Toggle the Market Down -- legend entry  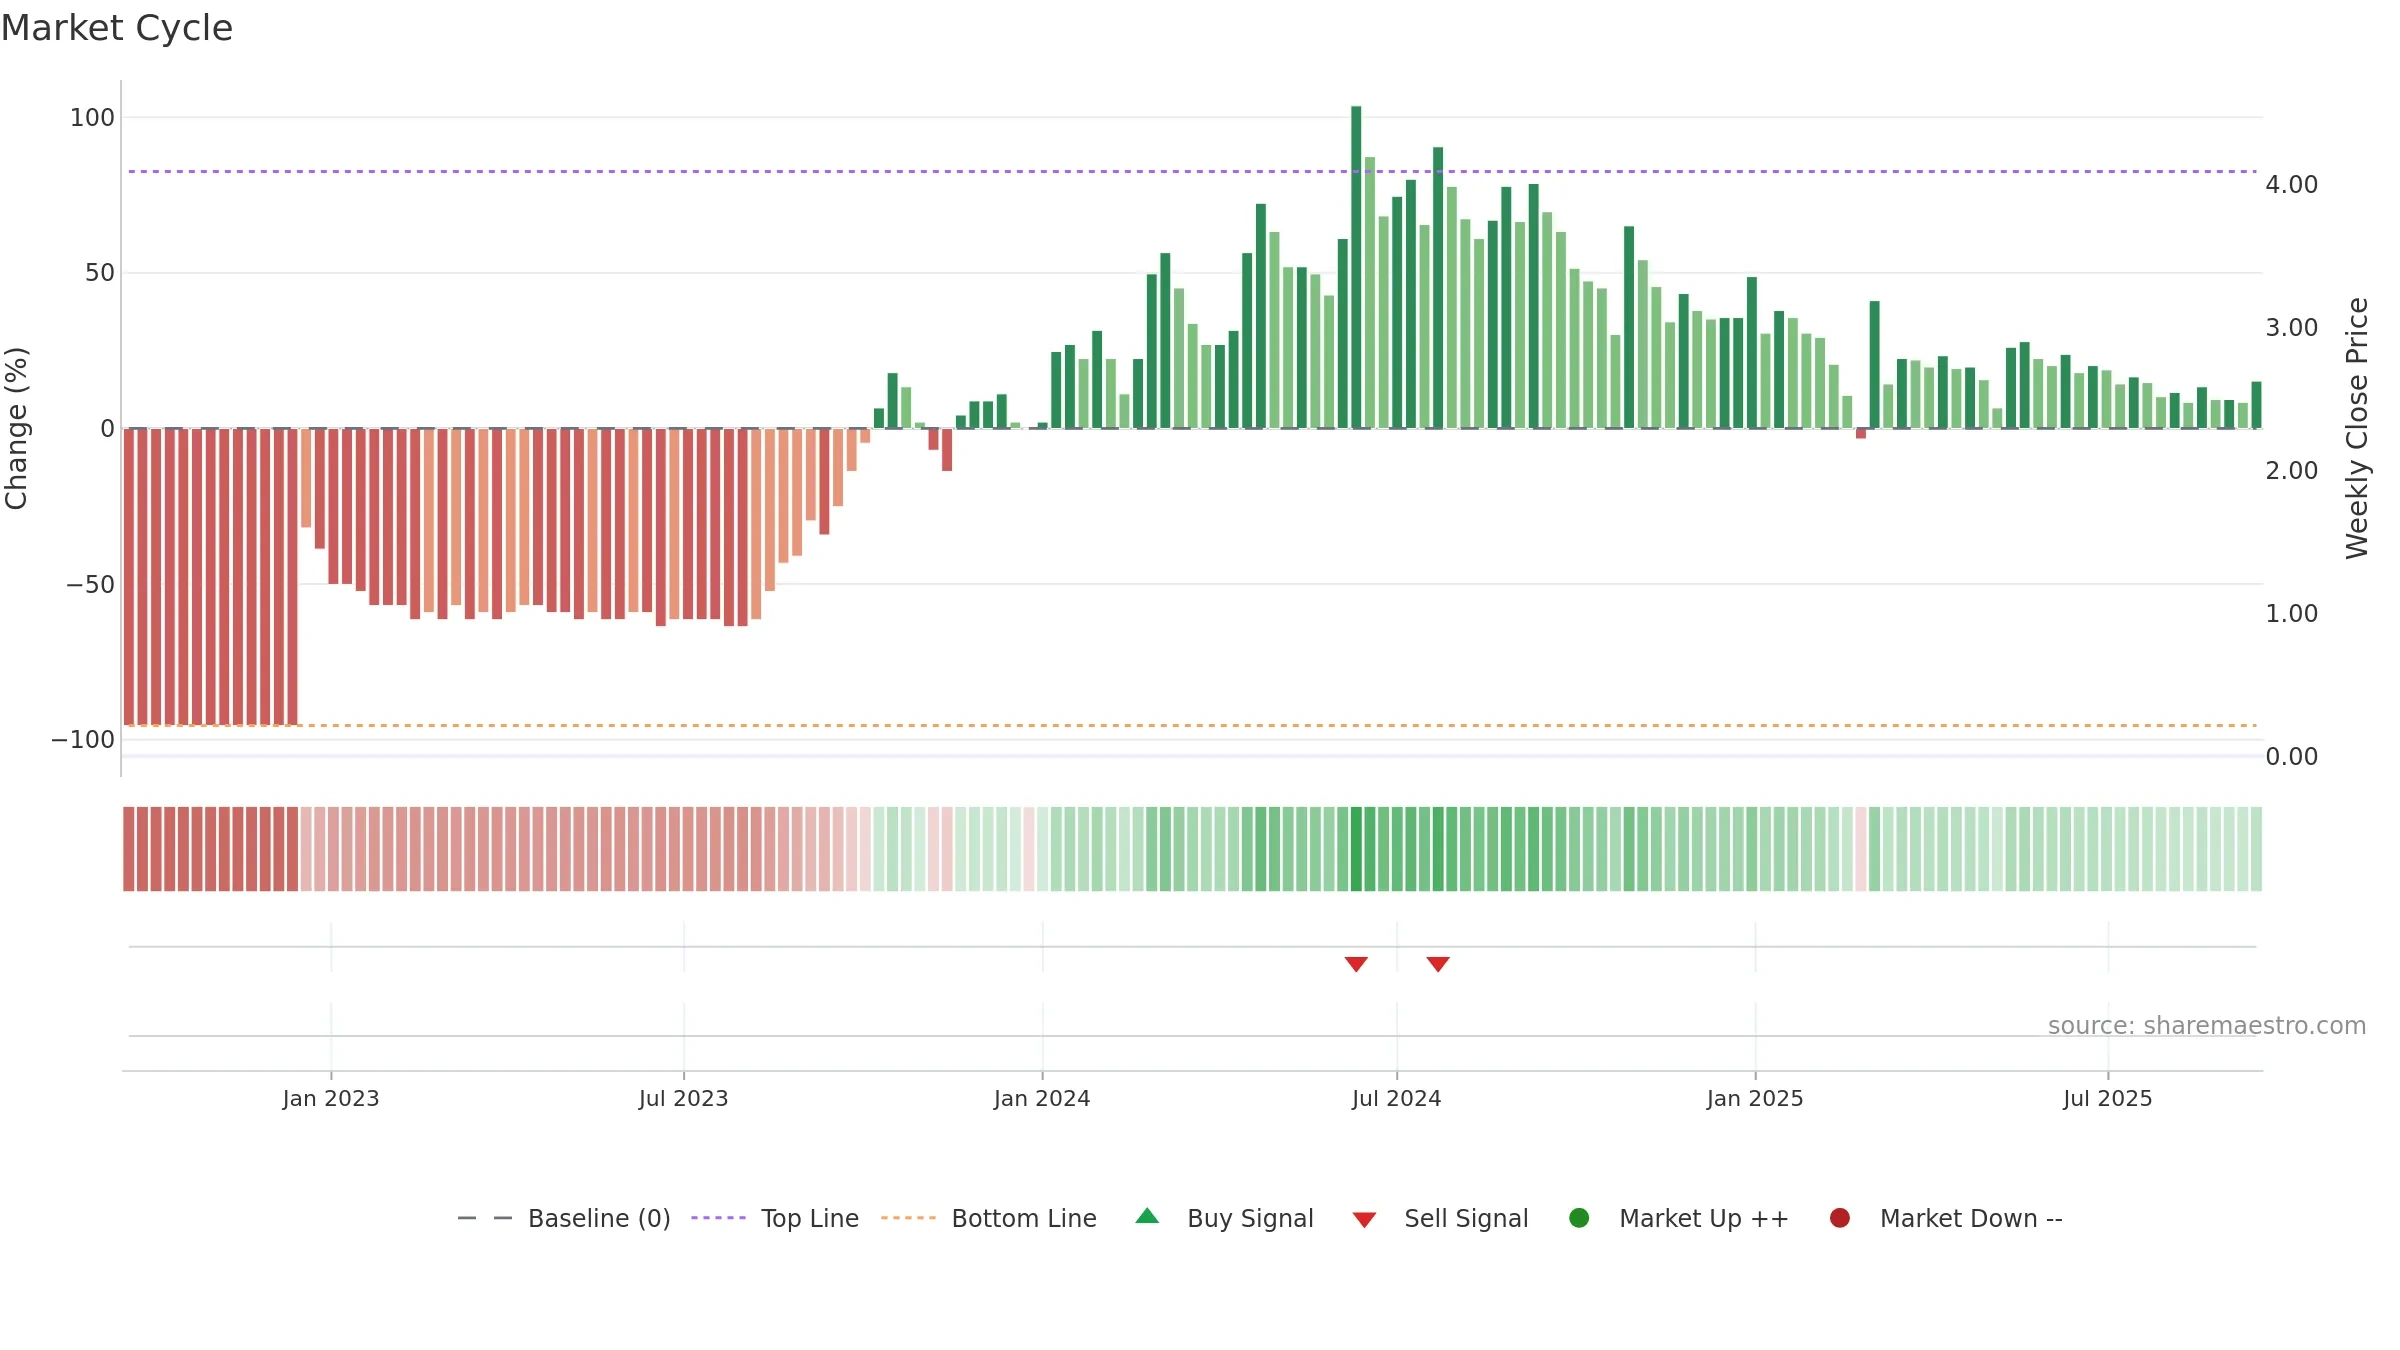[x=1945, y=1218]
